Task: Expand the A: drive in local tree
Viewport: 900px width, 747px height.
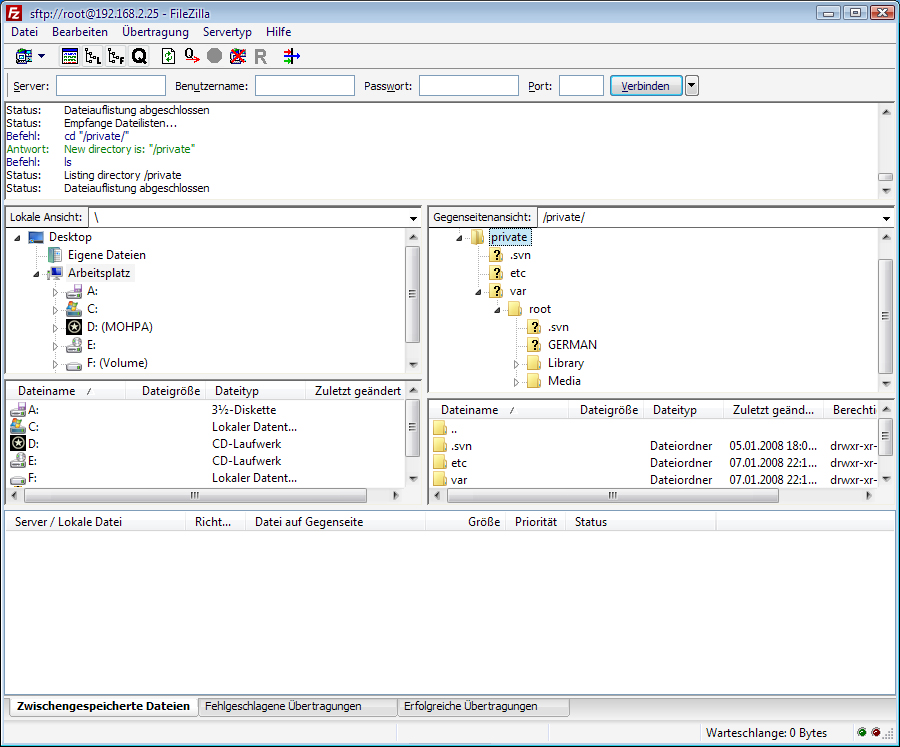Action: tap(55, 292)
